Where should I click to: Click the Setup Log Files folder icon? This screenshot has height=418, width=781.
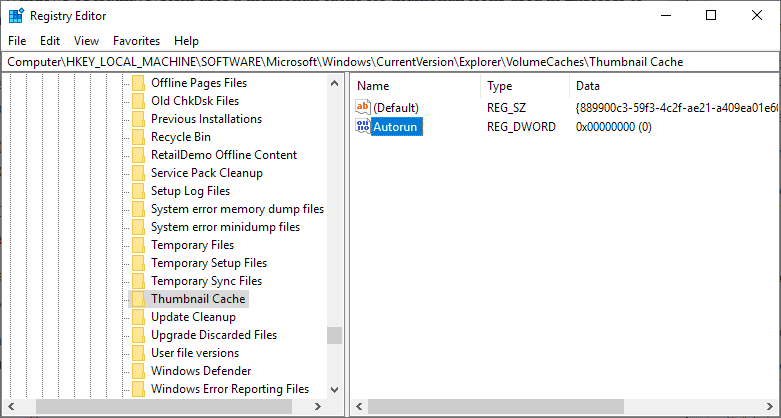pyautogui.click(x=138, y=191)
